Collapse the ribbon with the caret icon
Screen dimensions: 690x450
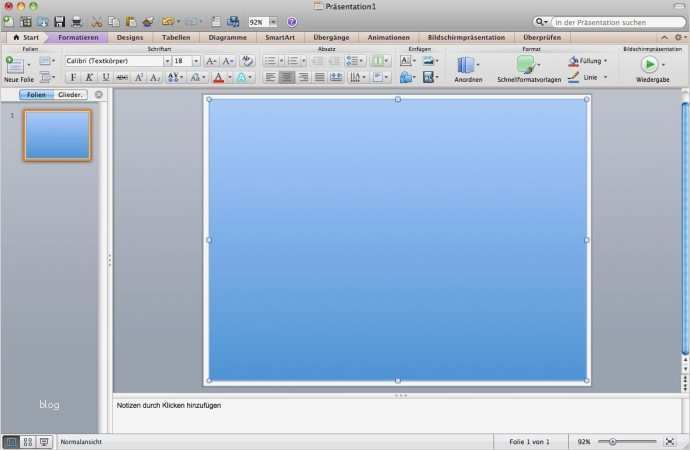[x=664, y=37]
